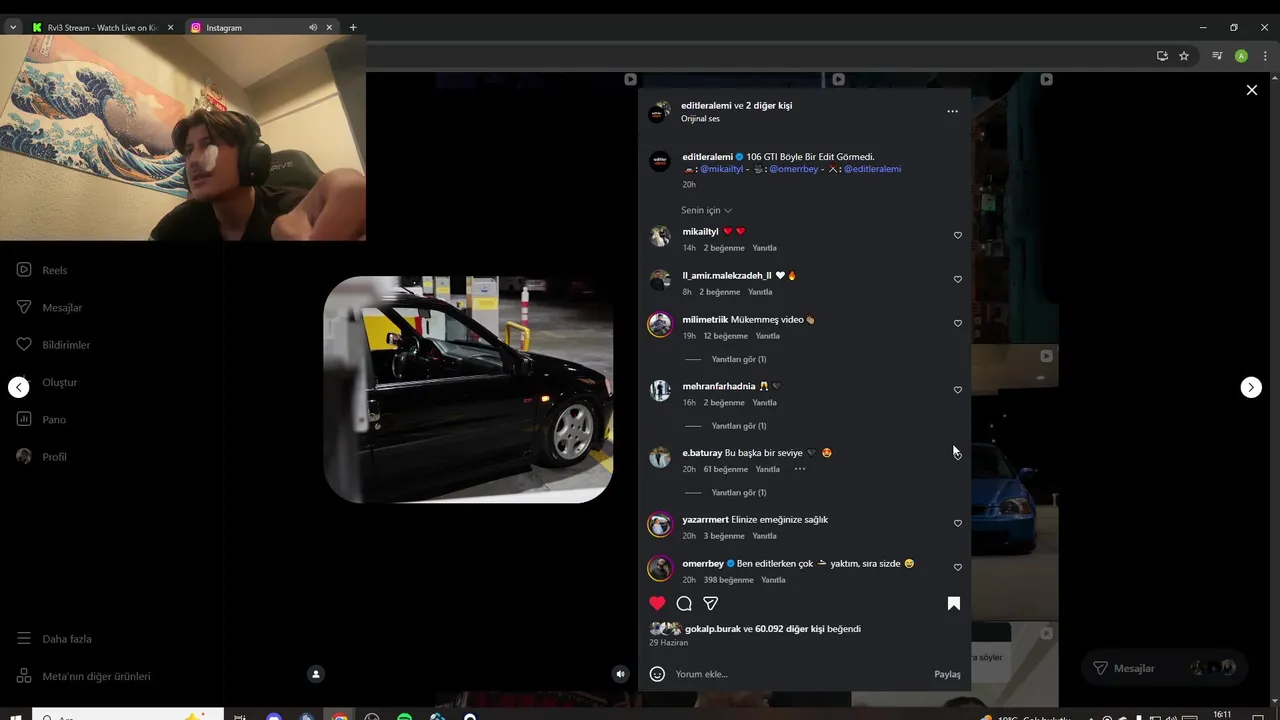Image resolution: width=1280 pixels, height=720 pixels.
Task: Open emoji picker in comment box
Action: coord(657,674)
